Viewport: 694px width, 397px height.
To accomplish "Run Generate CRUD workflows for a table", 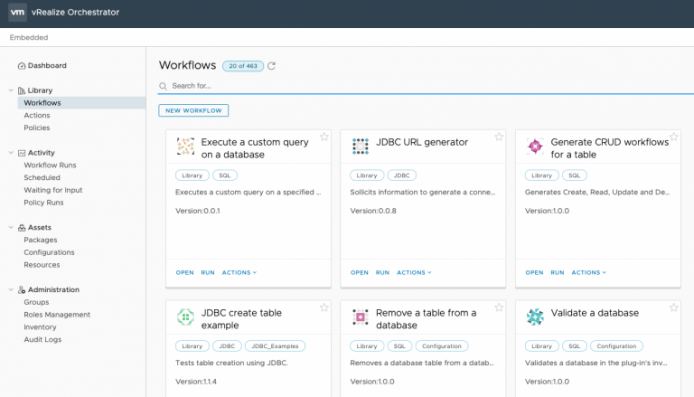I will [x=557, y=273].
